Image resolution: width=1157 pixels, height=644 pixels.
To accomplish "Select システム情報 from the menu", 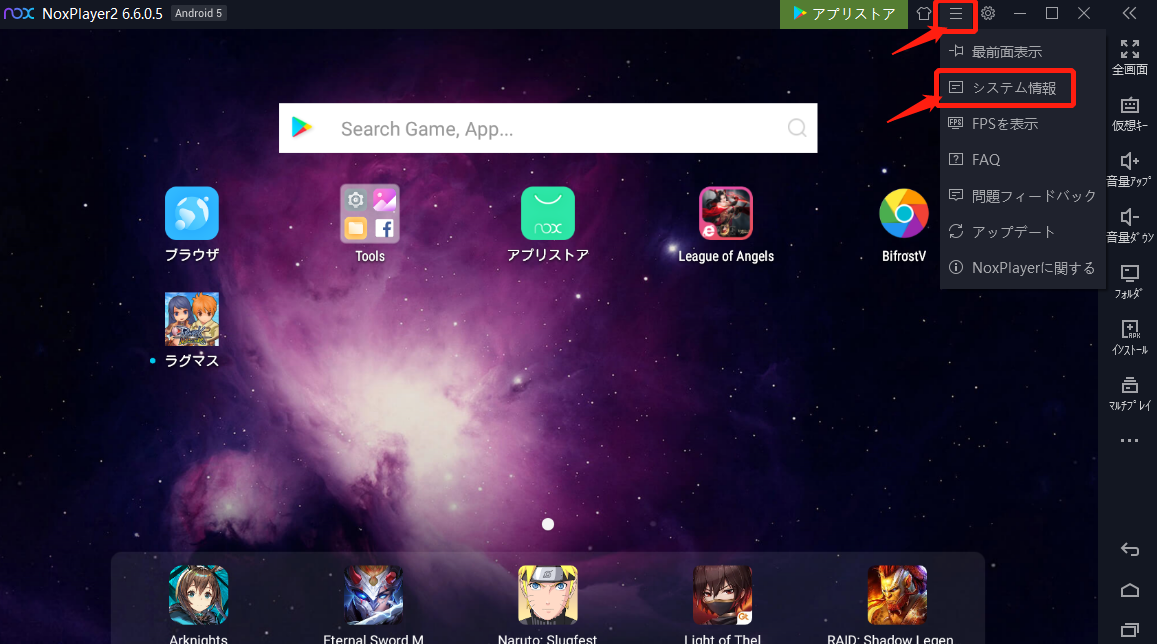I will pos(1012,88).
